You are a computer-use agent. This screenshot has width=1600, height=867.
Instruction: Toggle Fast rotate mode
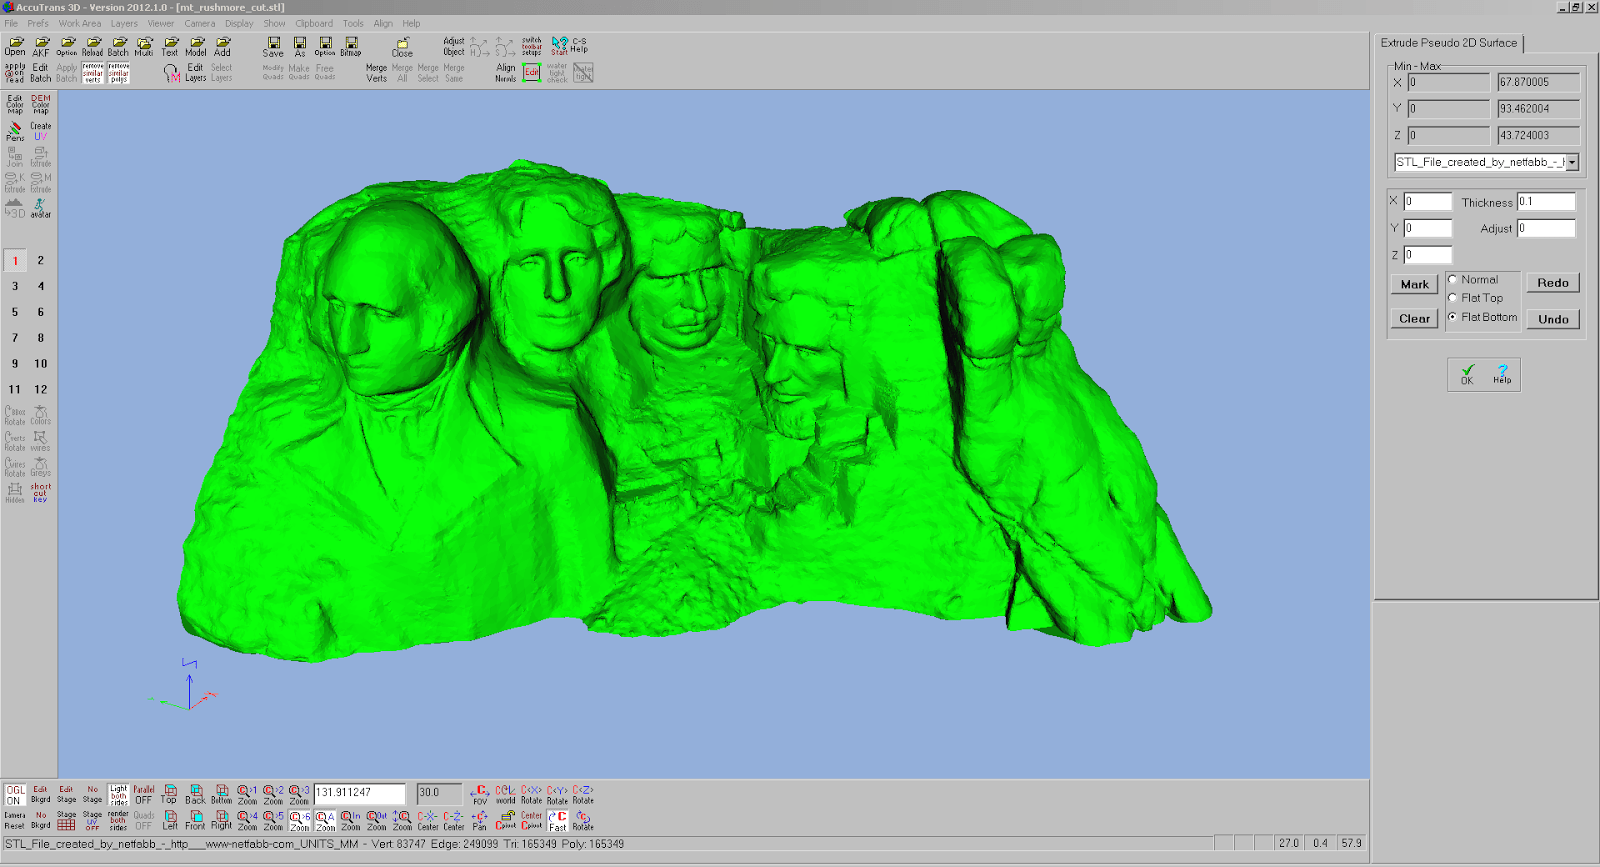click(558, 821)
